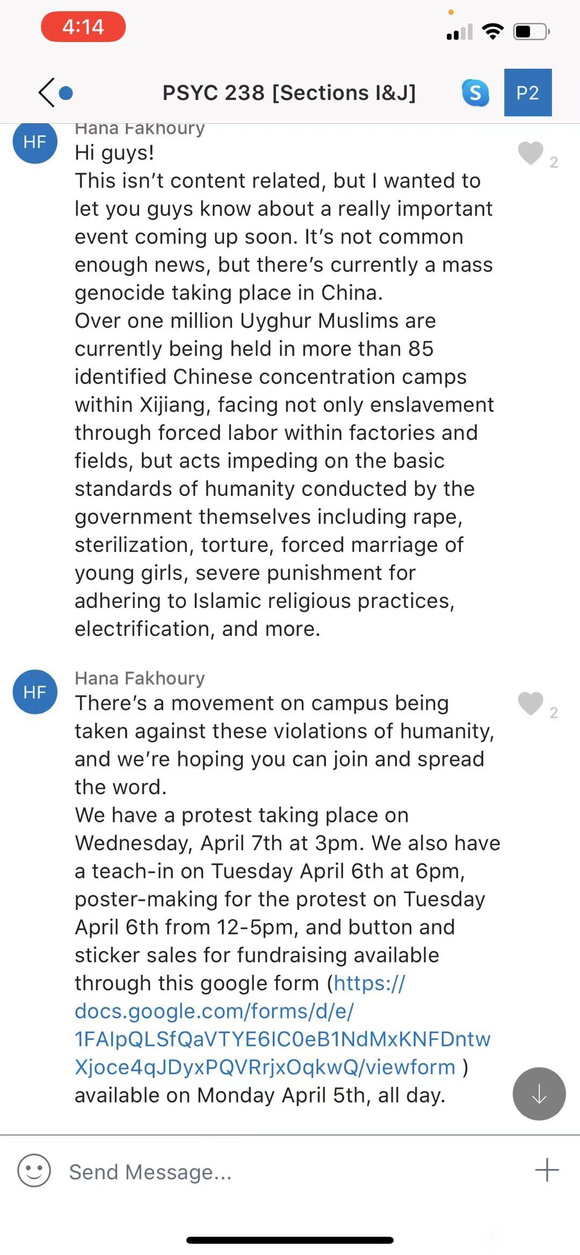Tap the Wi-Fi status icon
580x1255 pixels.
tap(492, 31)
